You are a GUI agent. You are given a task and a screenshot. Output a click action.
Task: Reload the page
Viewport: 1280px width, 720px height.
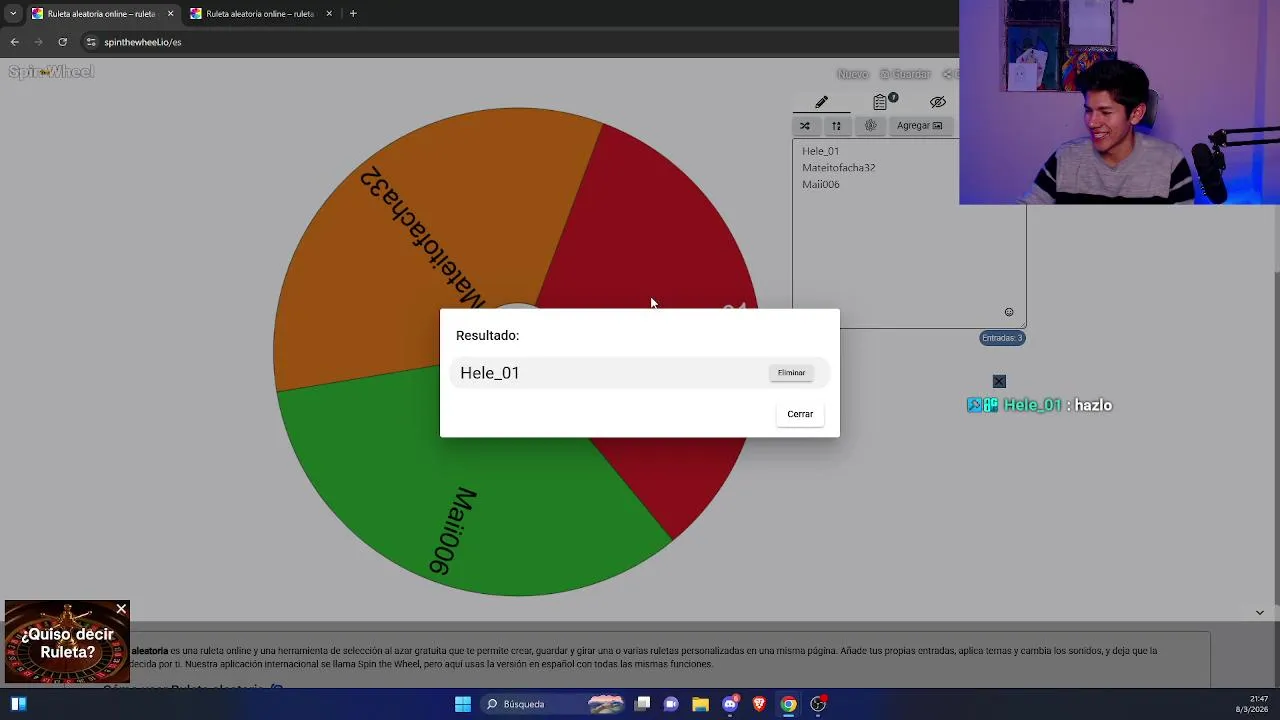63,42
